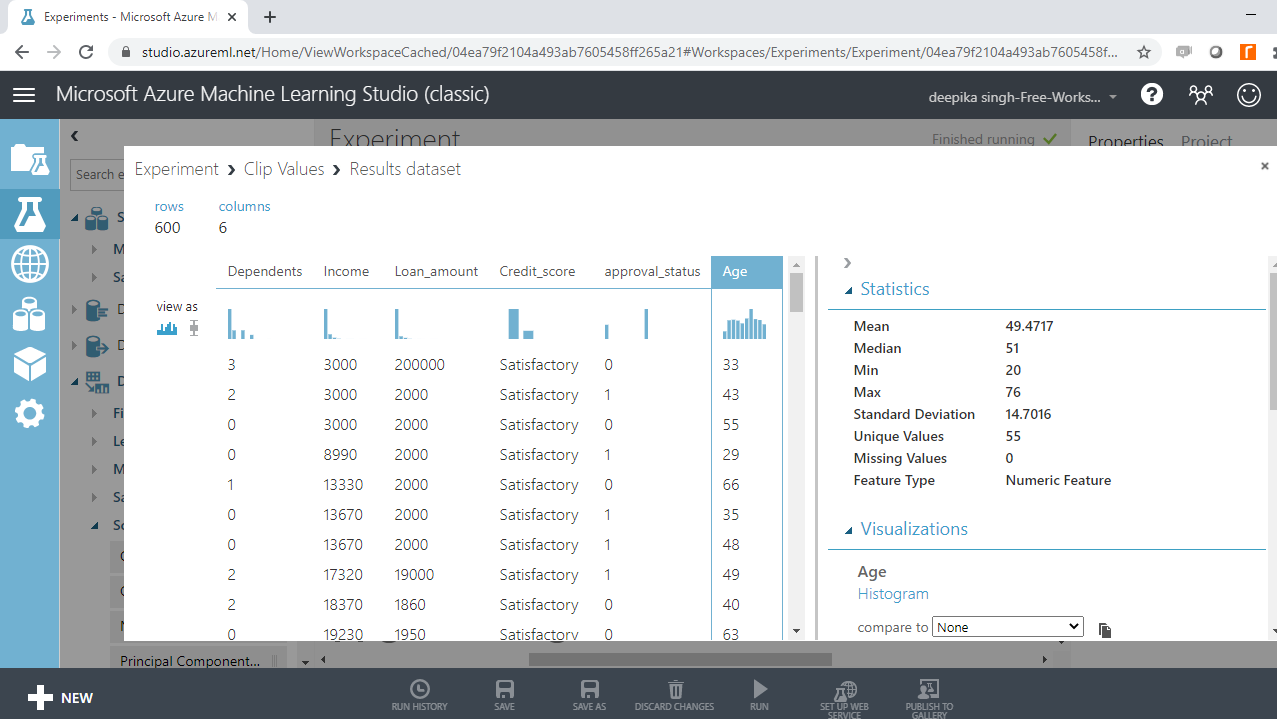Collapse the statistics side pane chevron
The width and height of the screenshot is (1277, 719).
click(847, 262)
